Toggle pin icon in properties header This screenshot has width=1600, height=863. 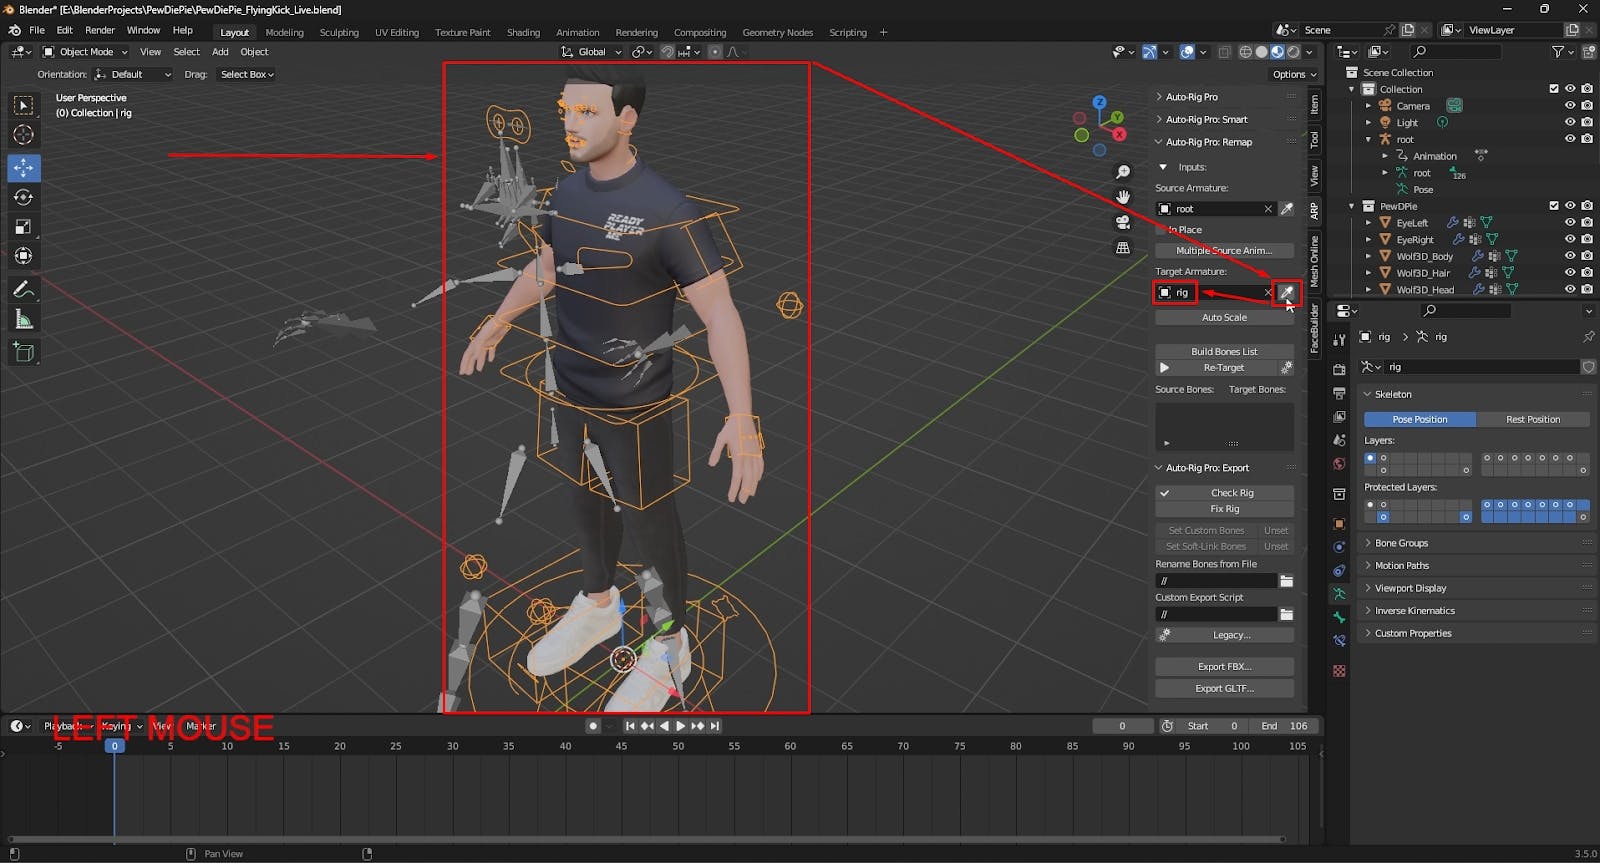(x=1589, y=337)
